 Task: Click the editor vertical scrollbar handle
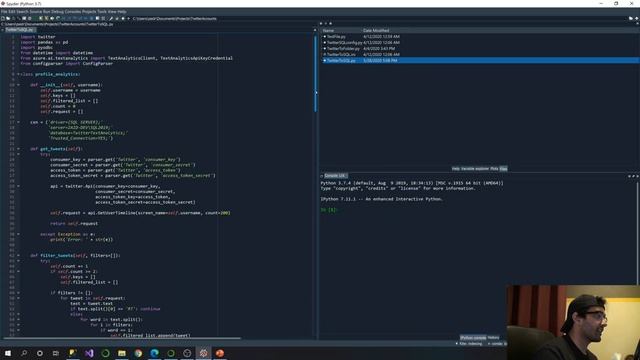pos(315,73)
